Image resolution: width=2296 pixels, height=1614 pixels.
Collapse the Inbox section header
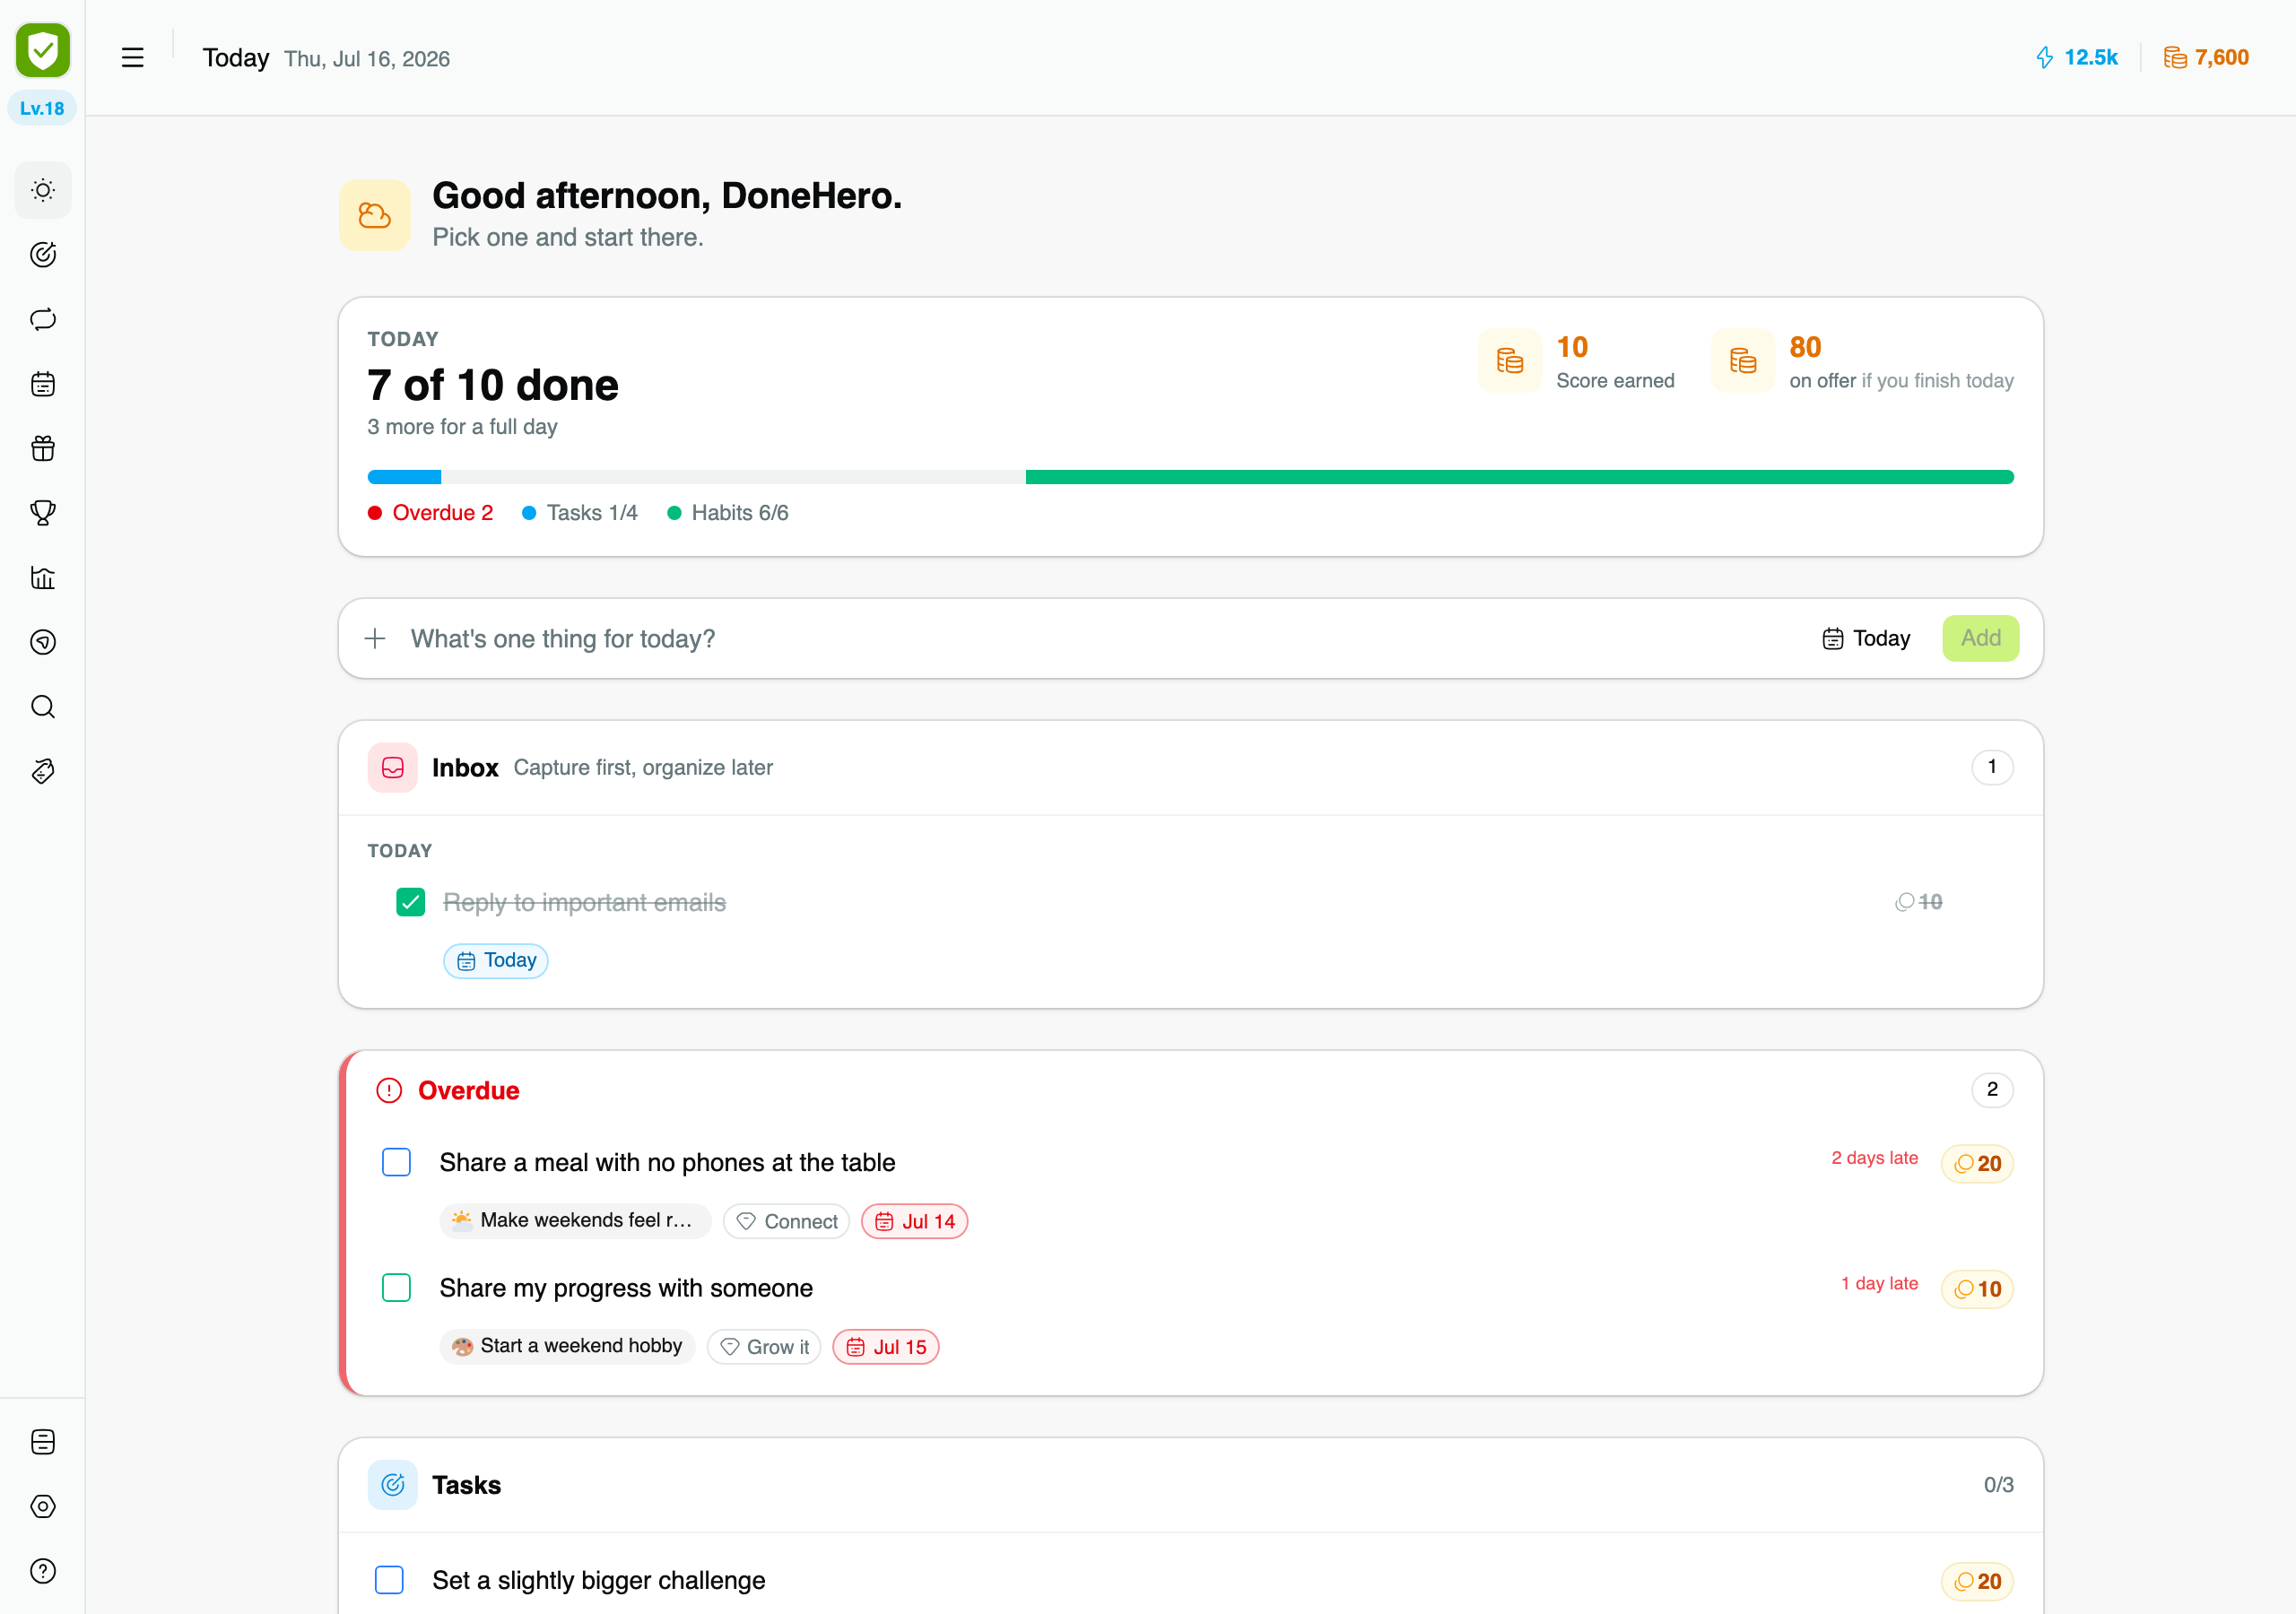click(x=1190, y=768)
